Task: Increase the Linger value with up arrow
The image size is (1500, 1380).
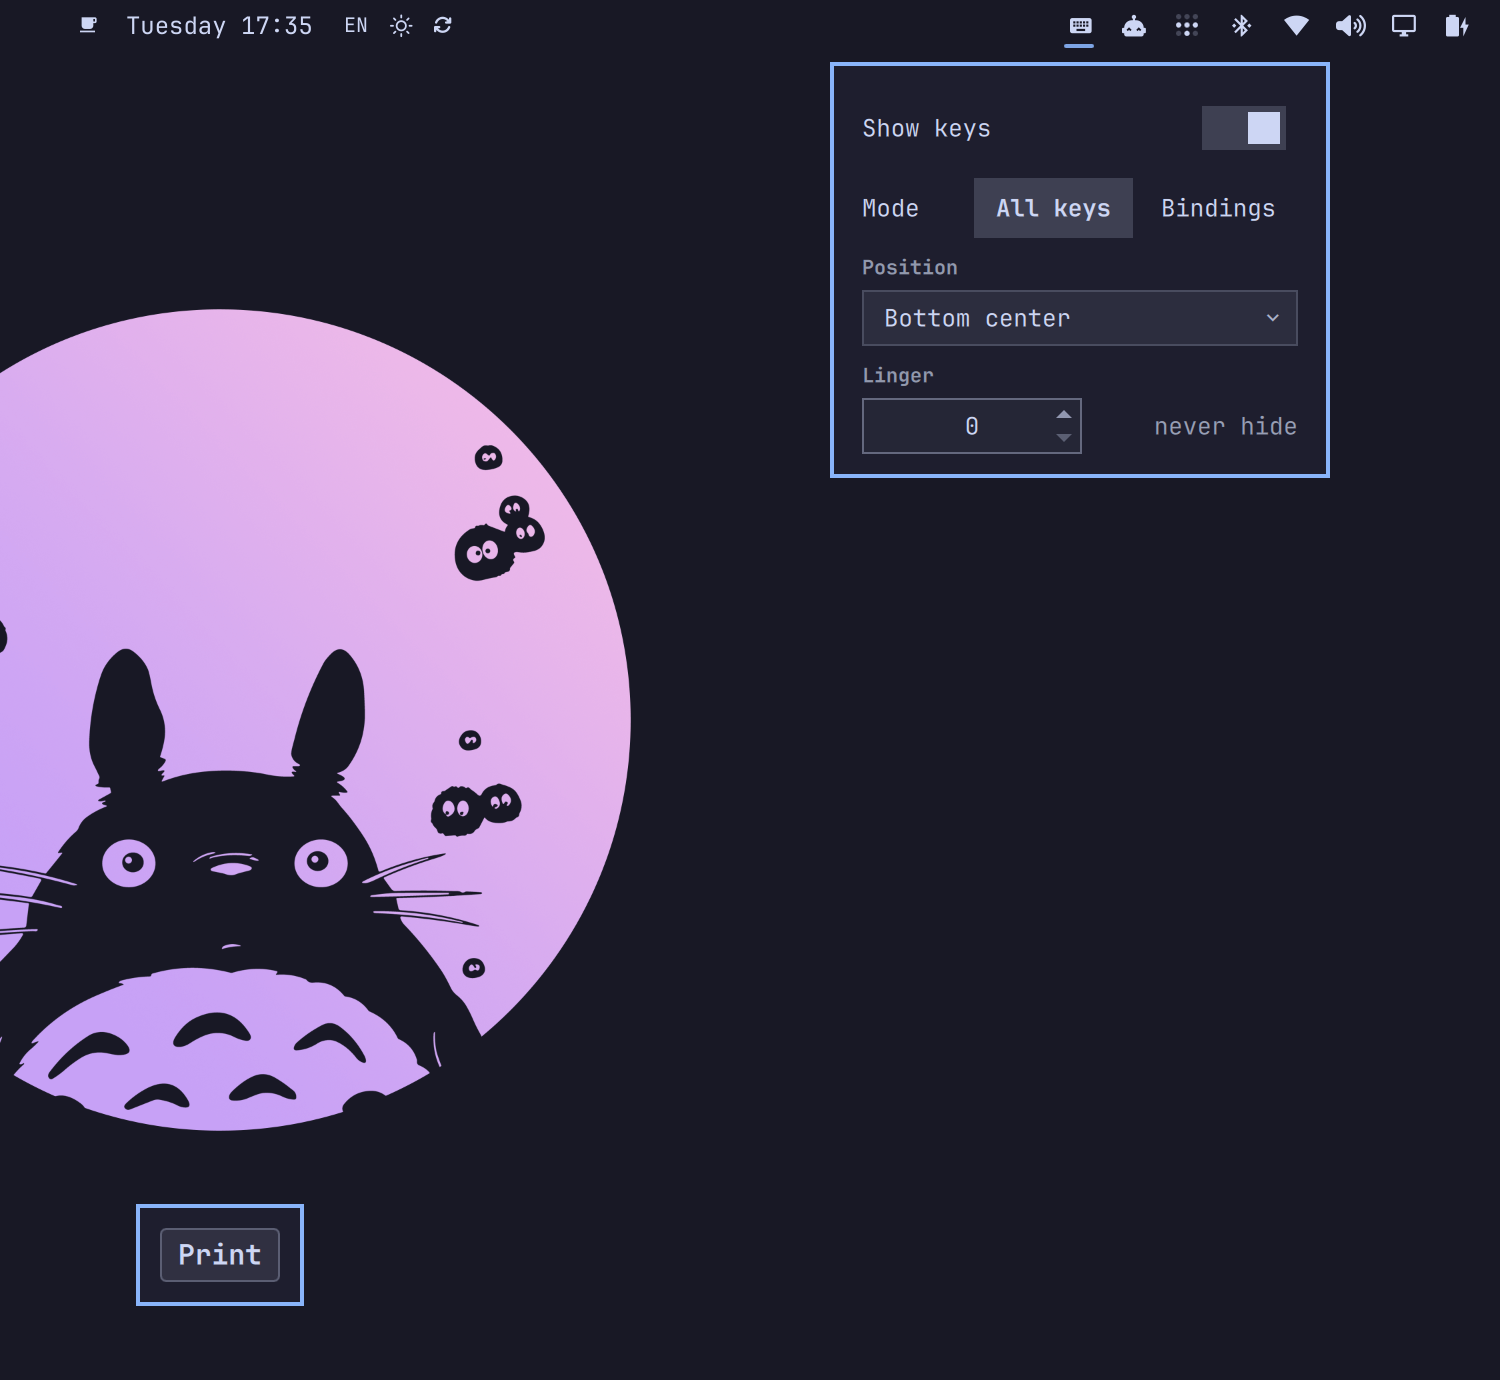Action: (1064, 414)
